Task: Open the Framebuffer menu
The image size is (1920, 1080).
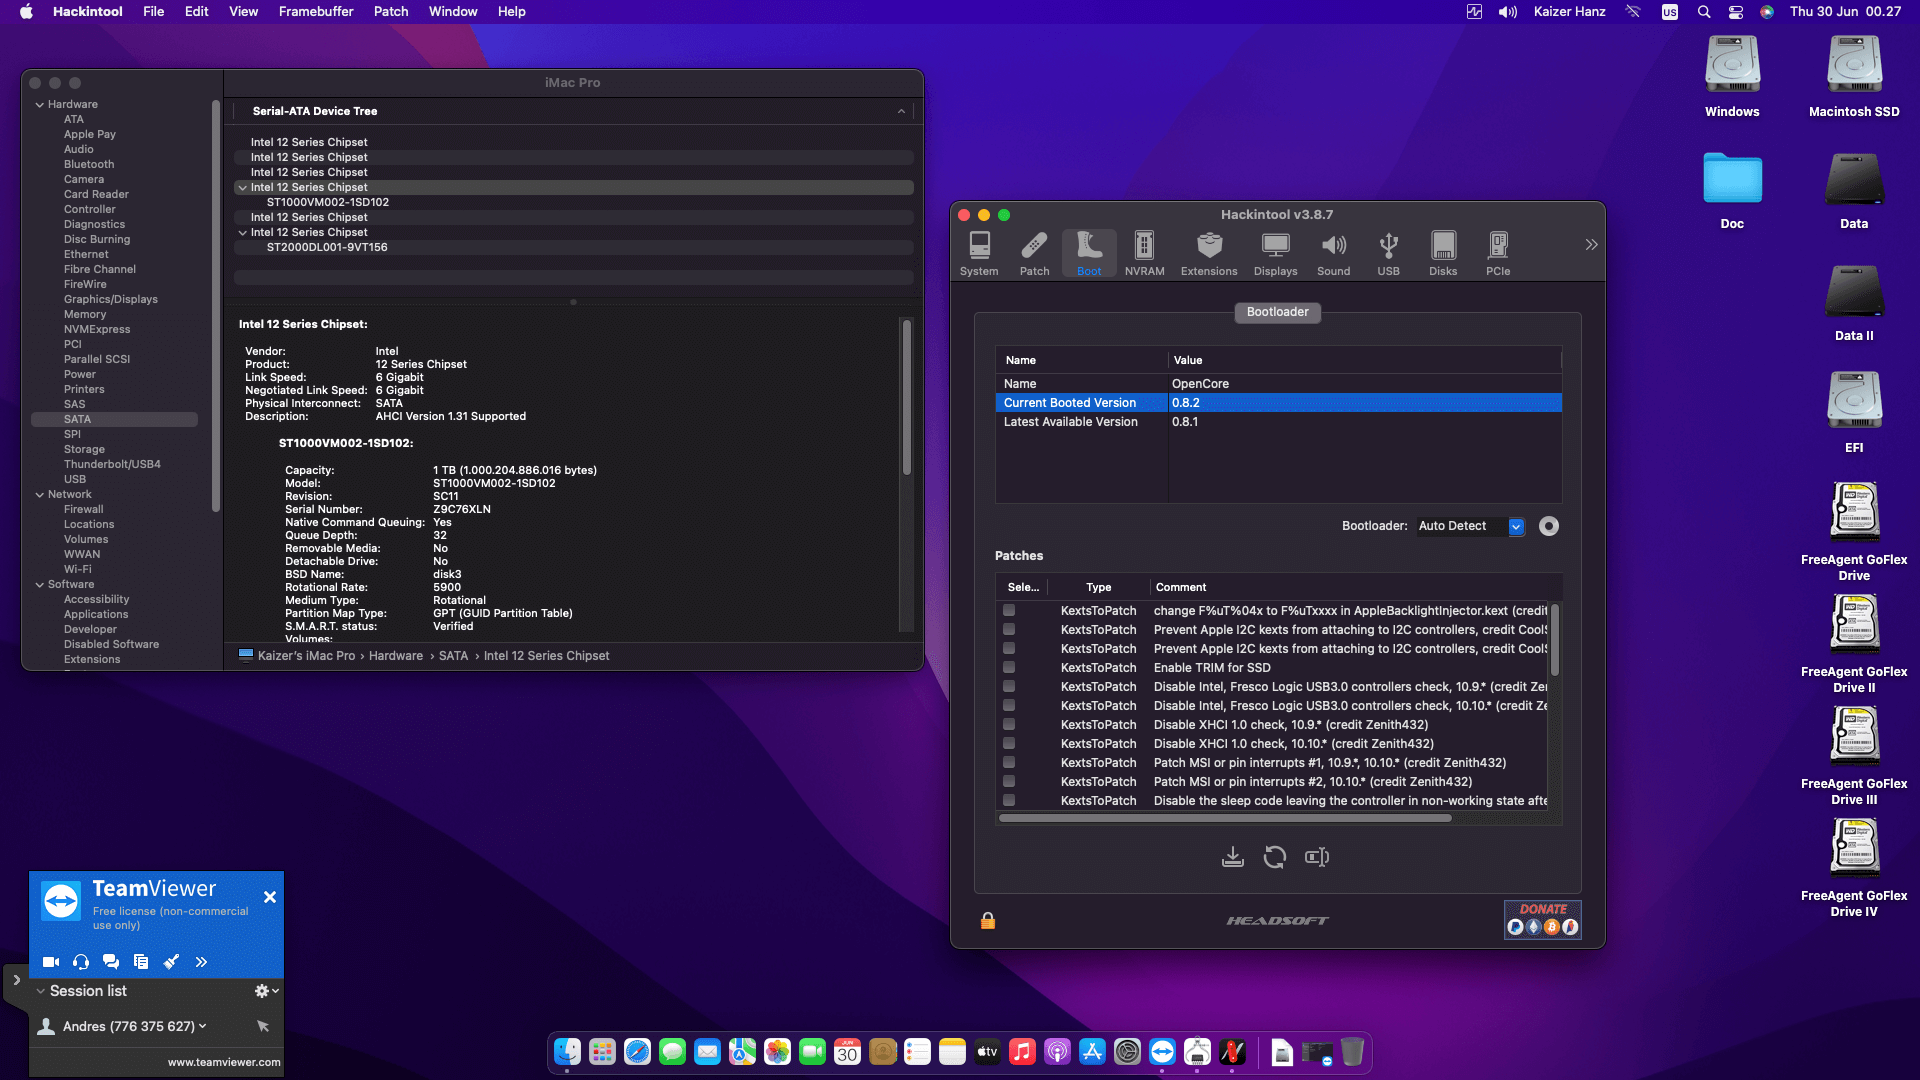Action: [x=315, y=11]
